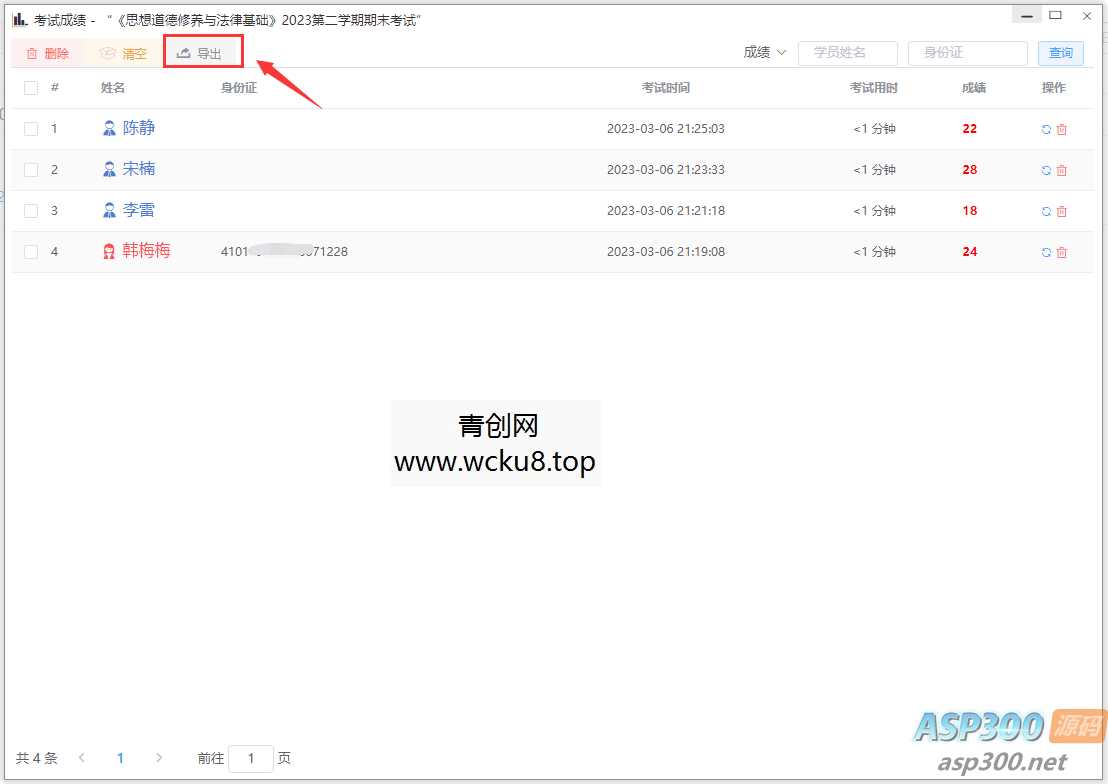The image size is (1108, 784).
Task: Check the checkbox on 韩梅梅's row
Action: pyautogui.click(x=30, y=252)
